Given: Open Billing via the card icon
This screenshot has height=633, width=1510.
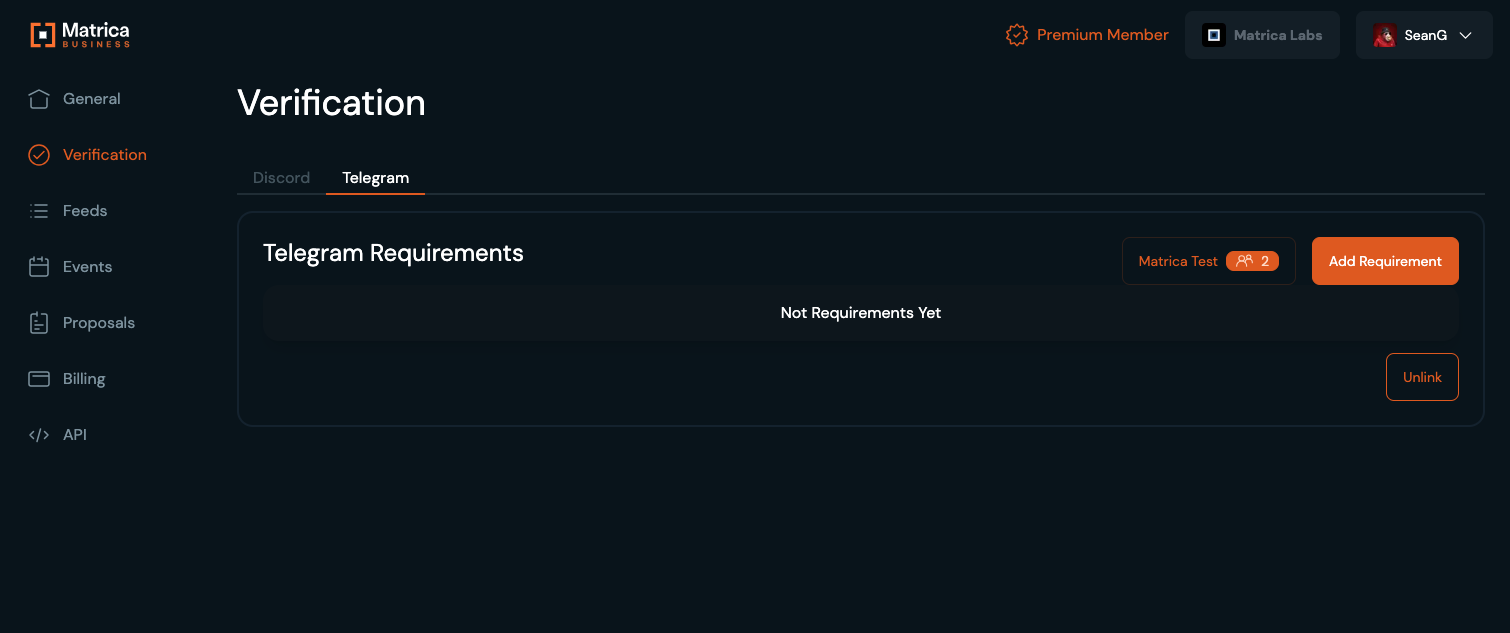Looking at the screenshot, I should 39,379.
